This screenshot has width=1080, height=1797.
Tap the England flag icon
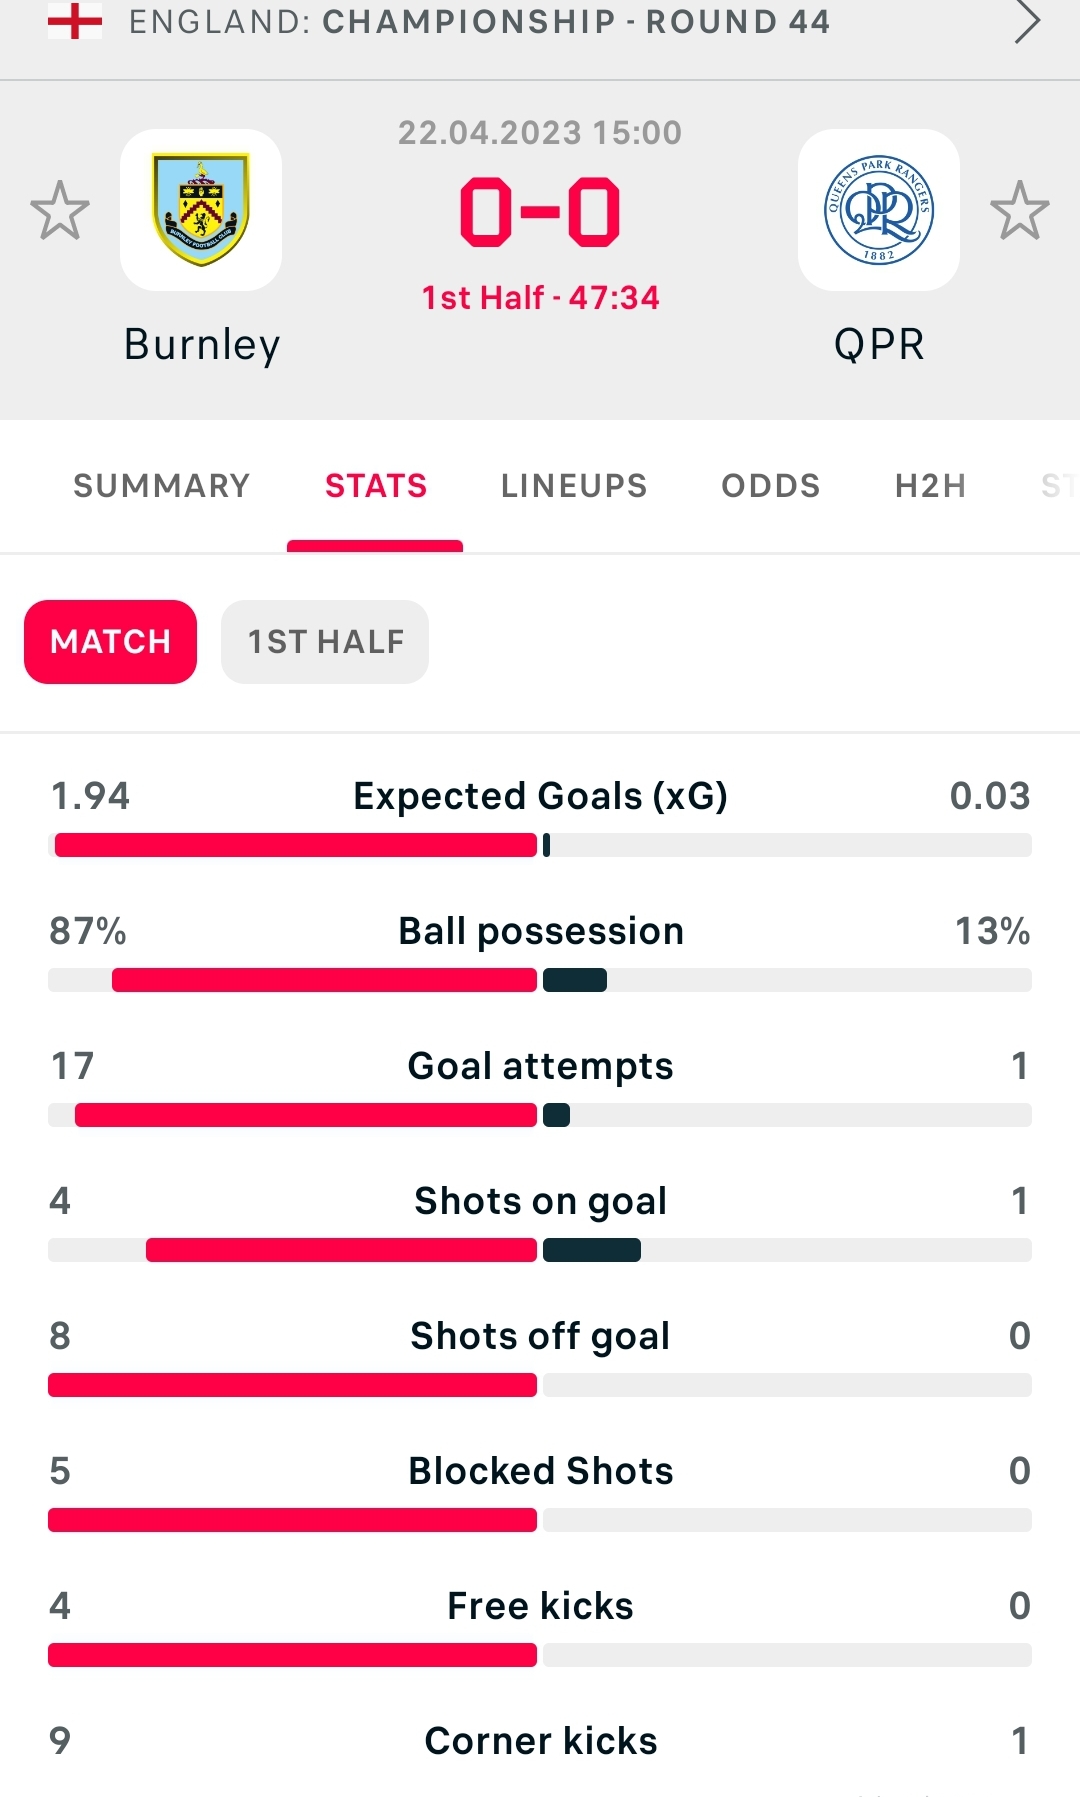click(x=75, y=21)
